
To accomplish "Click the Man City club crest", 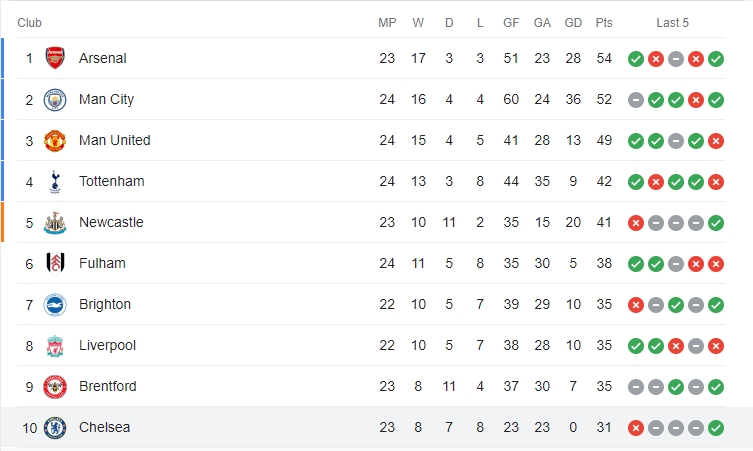I will pos(55,99).
